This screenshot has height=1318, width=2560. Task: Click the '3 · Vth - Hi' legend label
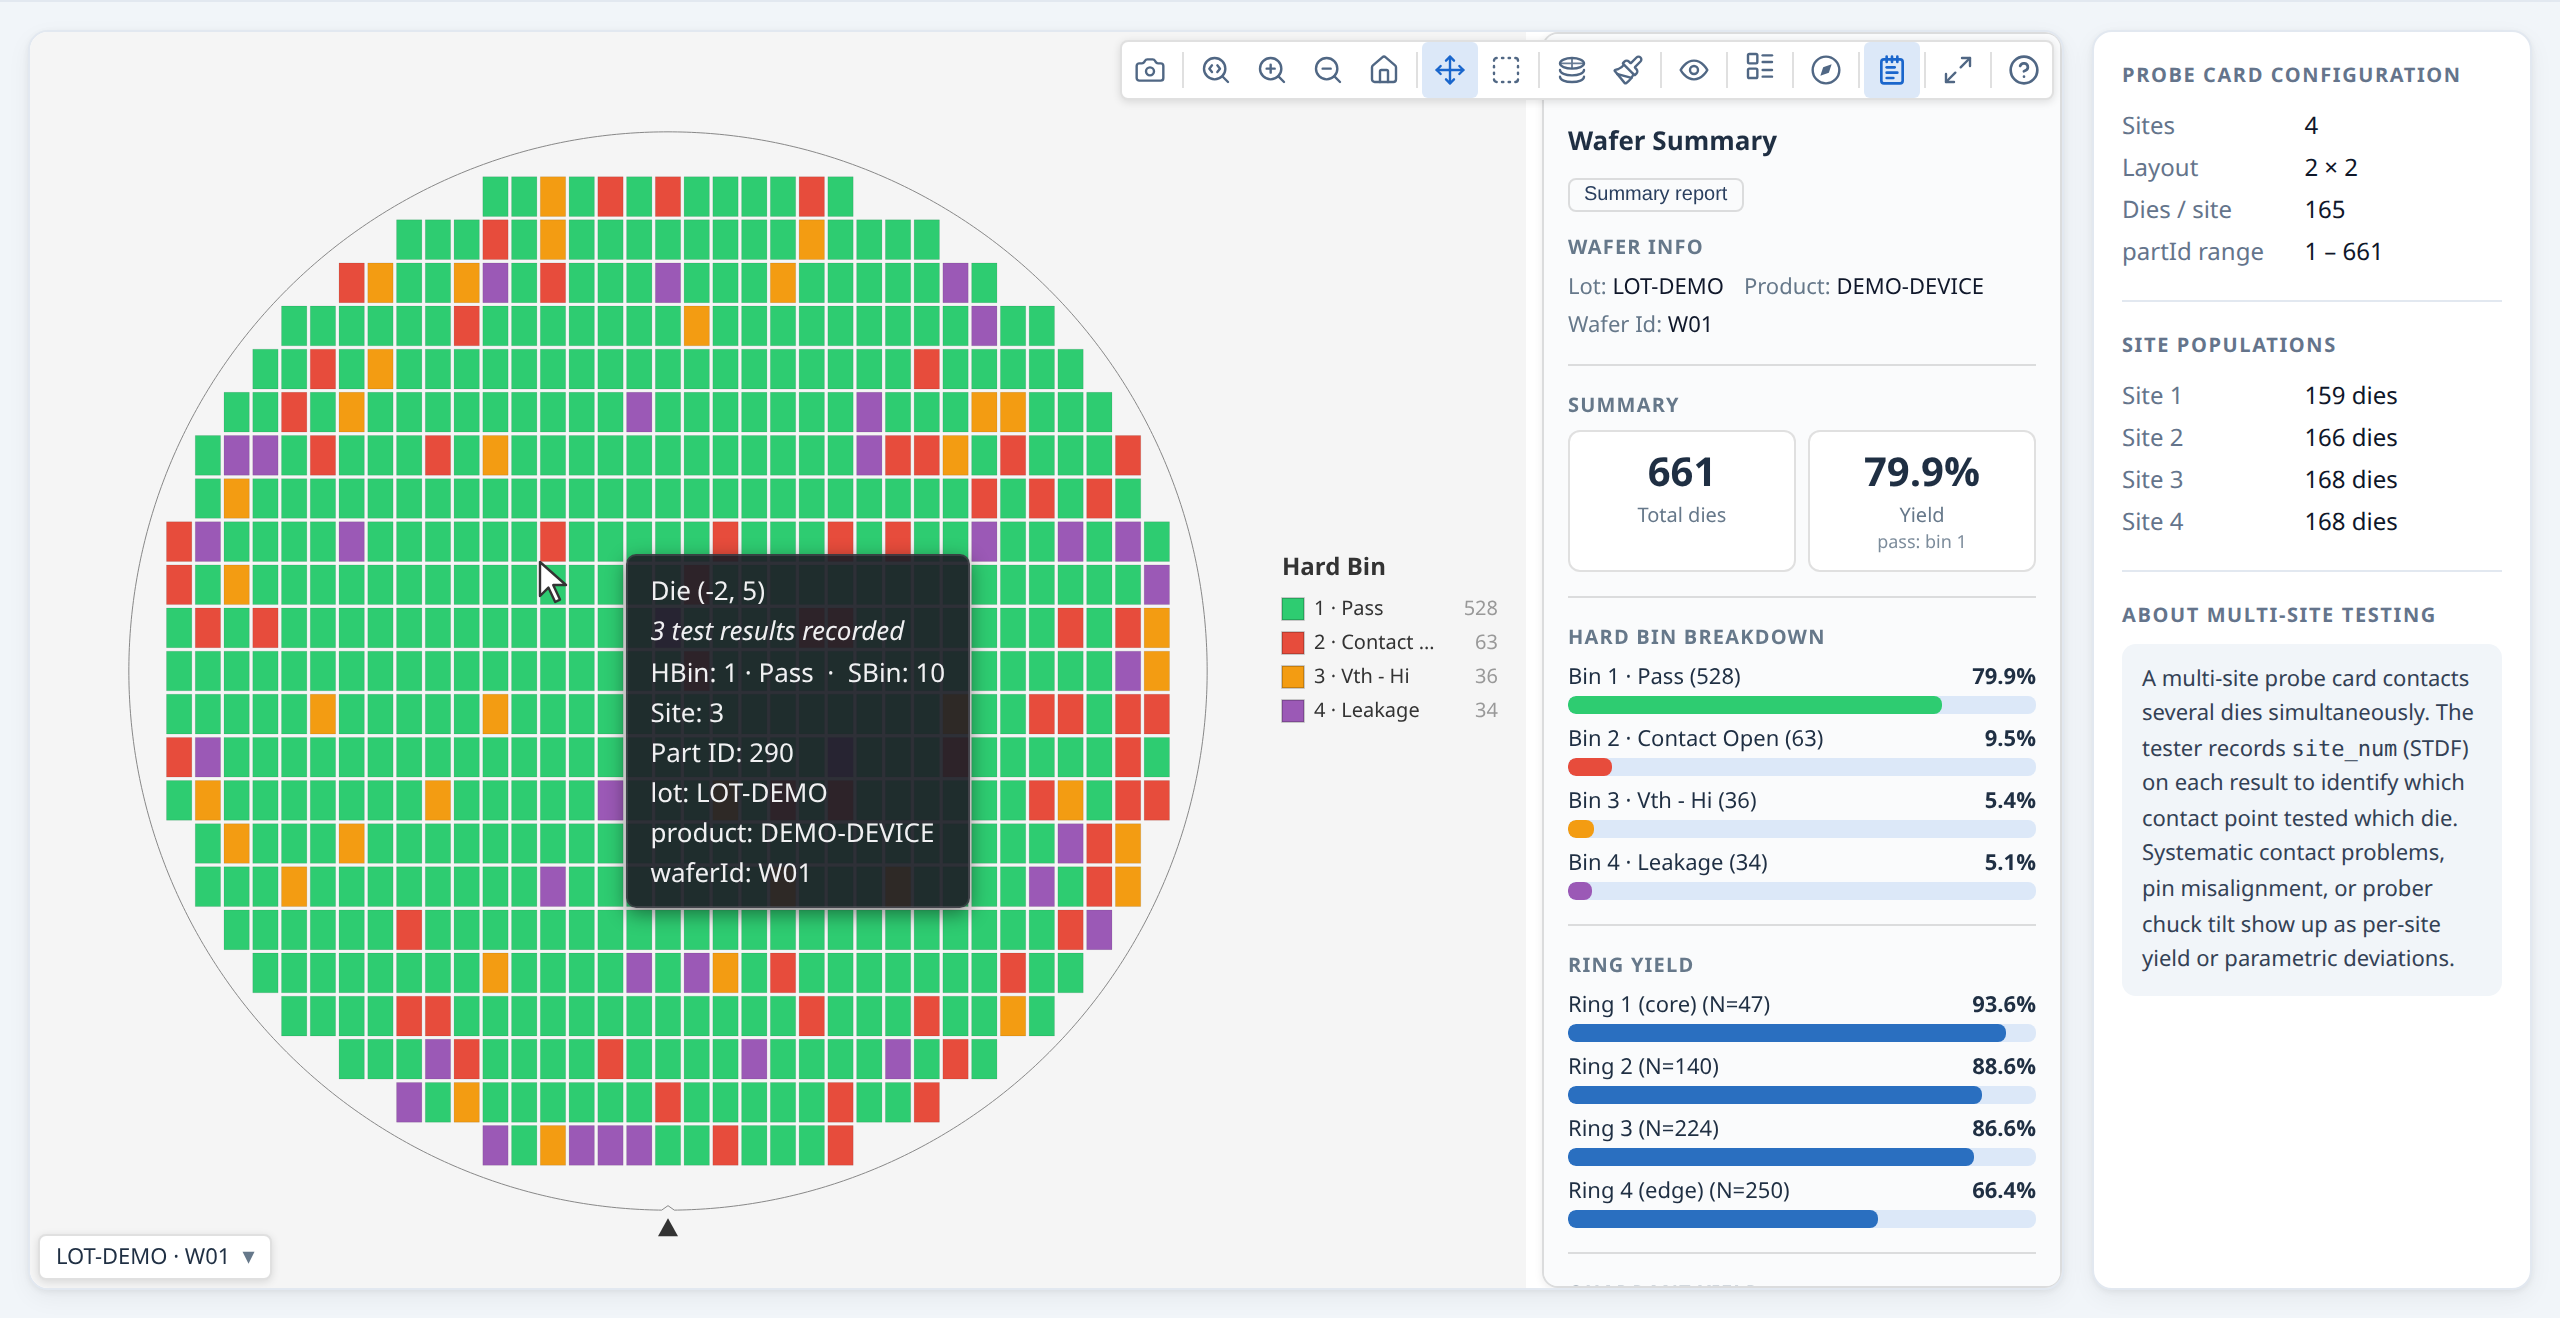pyautogui.click(x=1361, y=676)
